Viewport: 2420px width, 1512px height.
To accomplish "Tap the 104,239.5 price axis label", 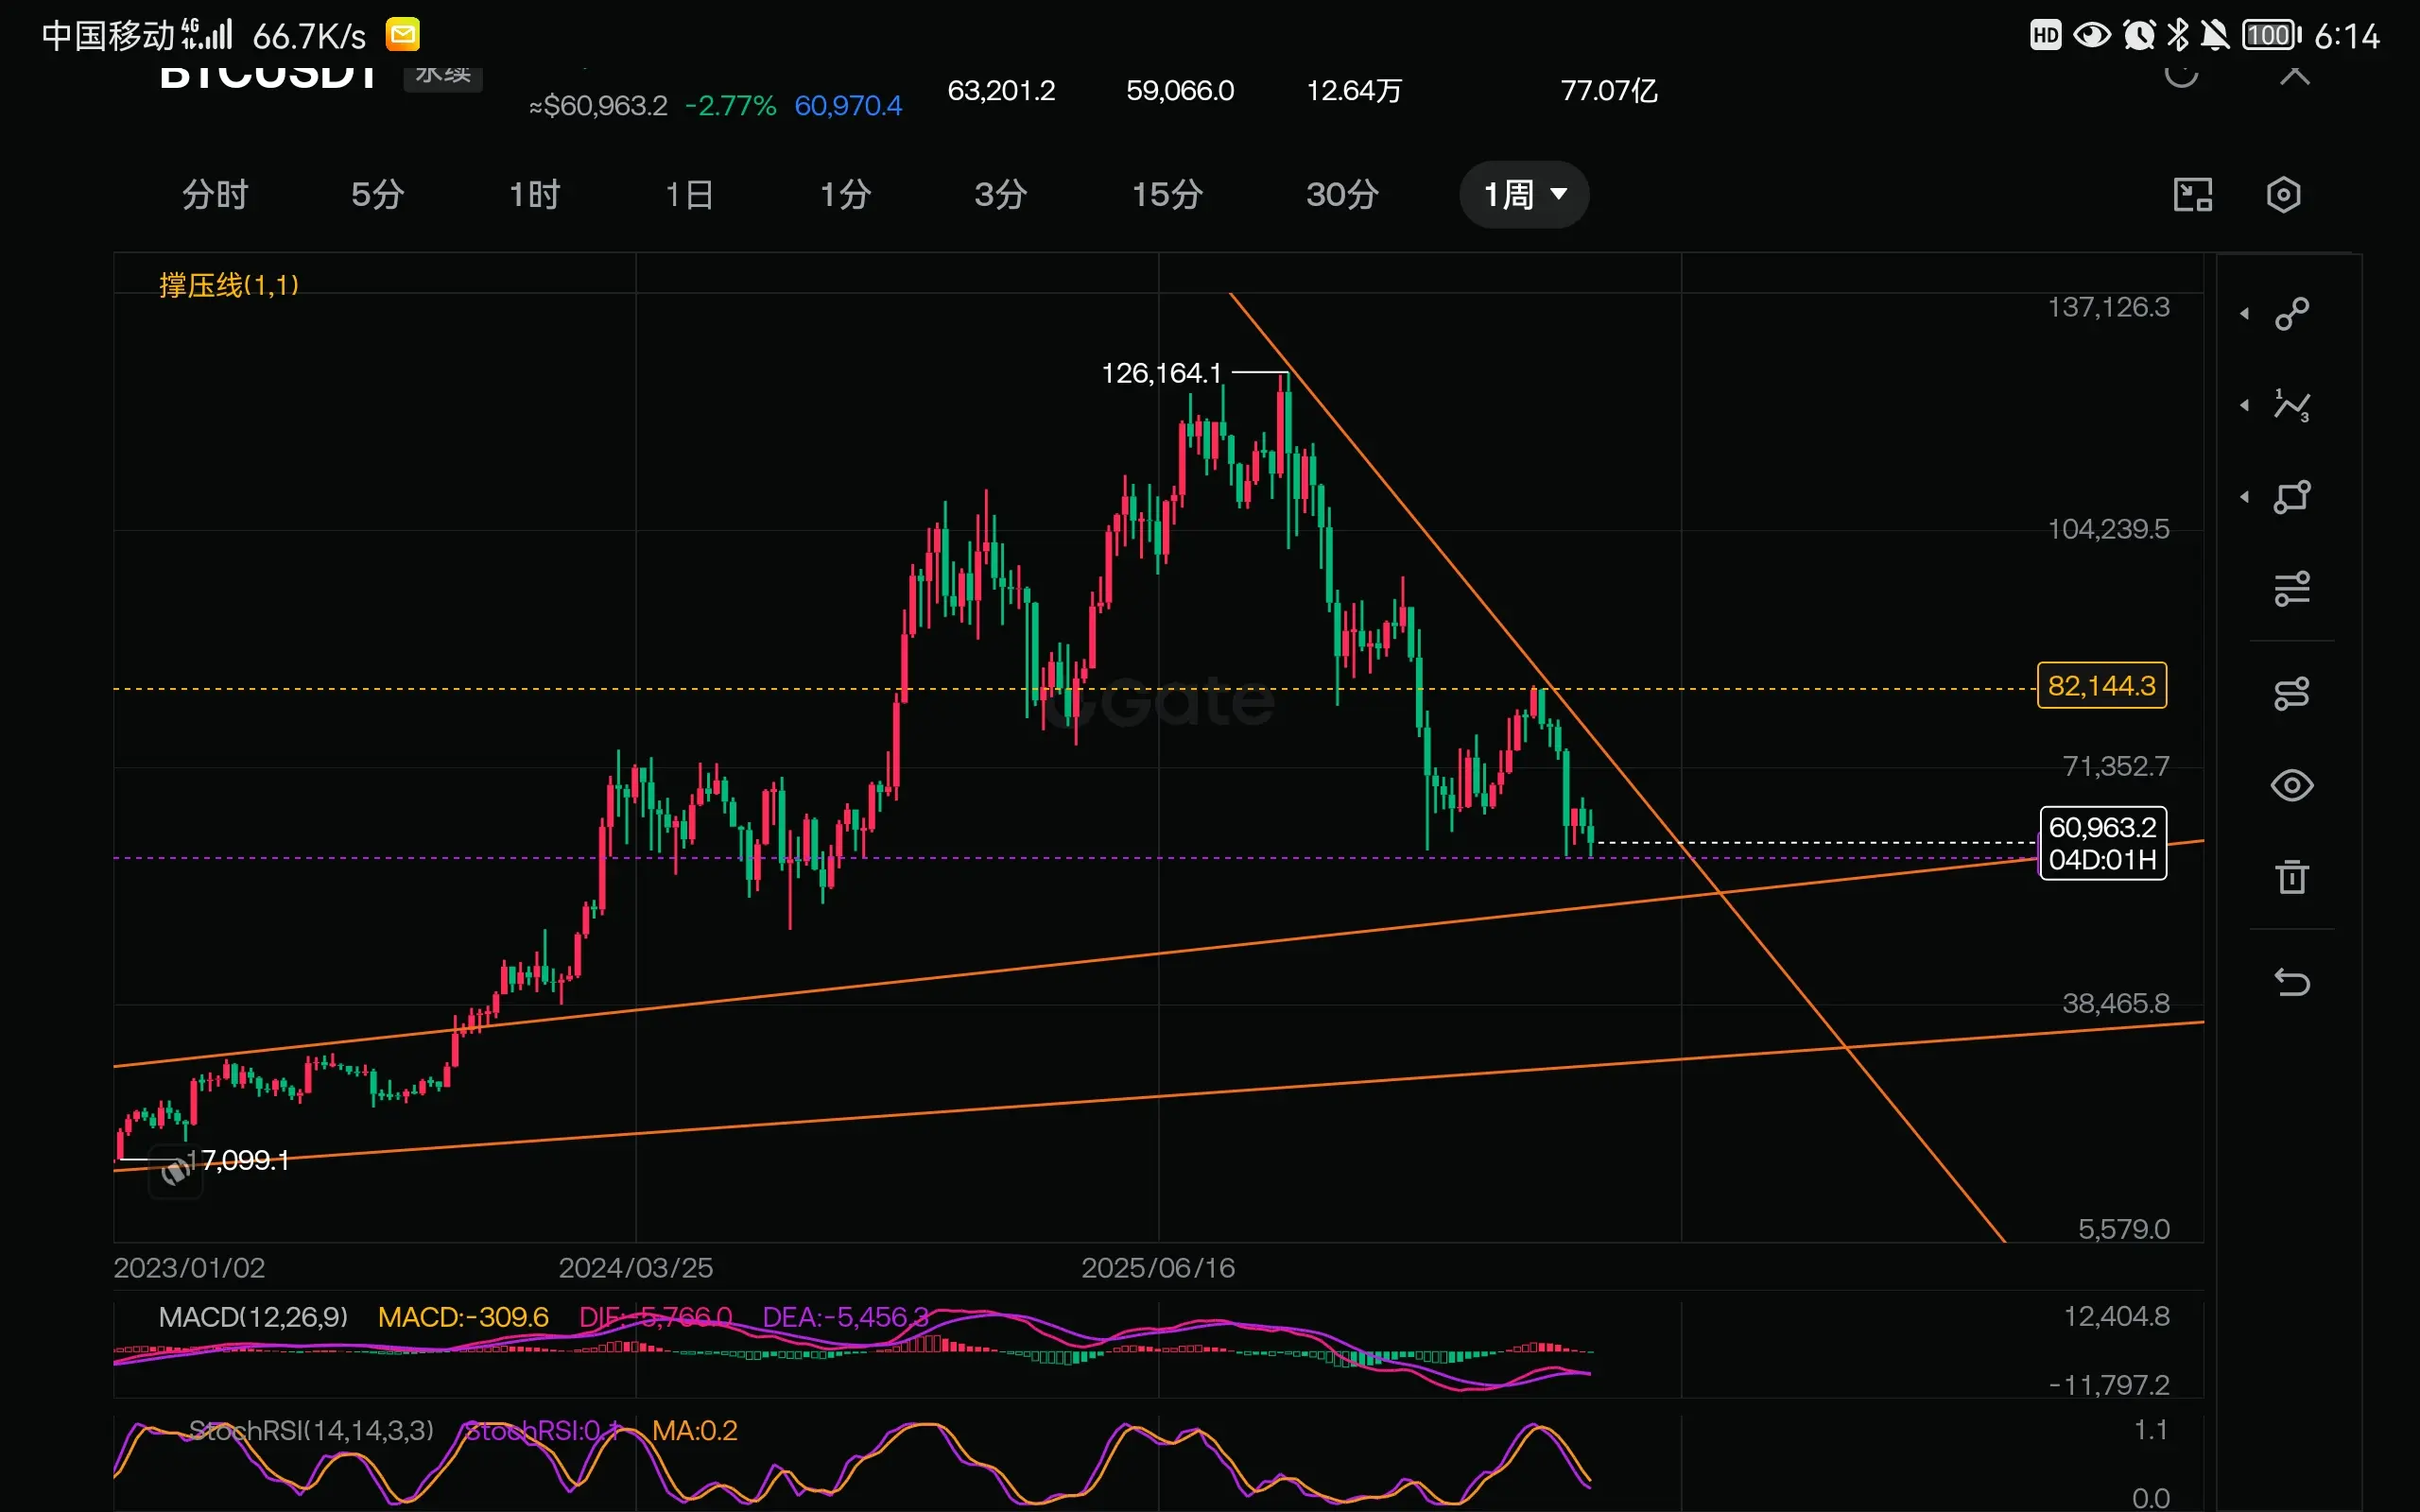I will coord(2108,529).
